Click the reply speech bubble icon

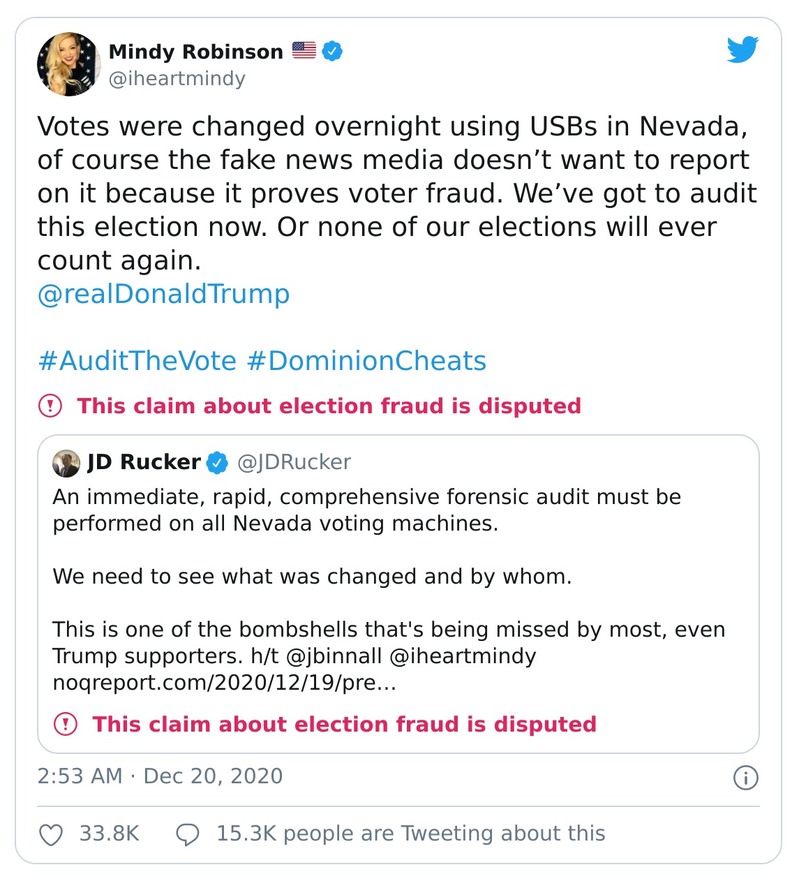tap(187, 832)
